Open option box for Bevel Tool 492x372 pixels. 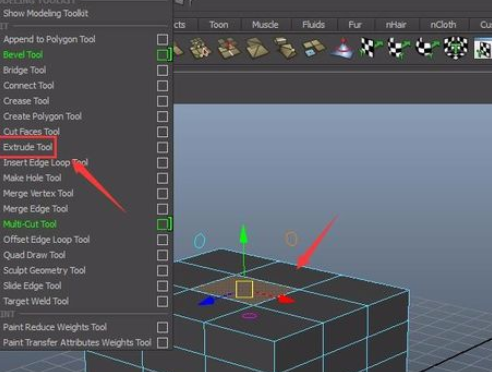coord(162,55)
